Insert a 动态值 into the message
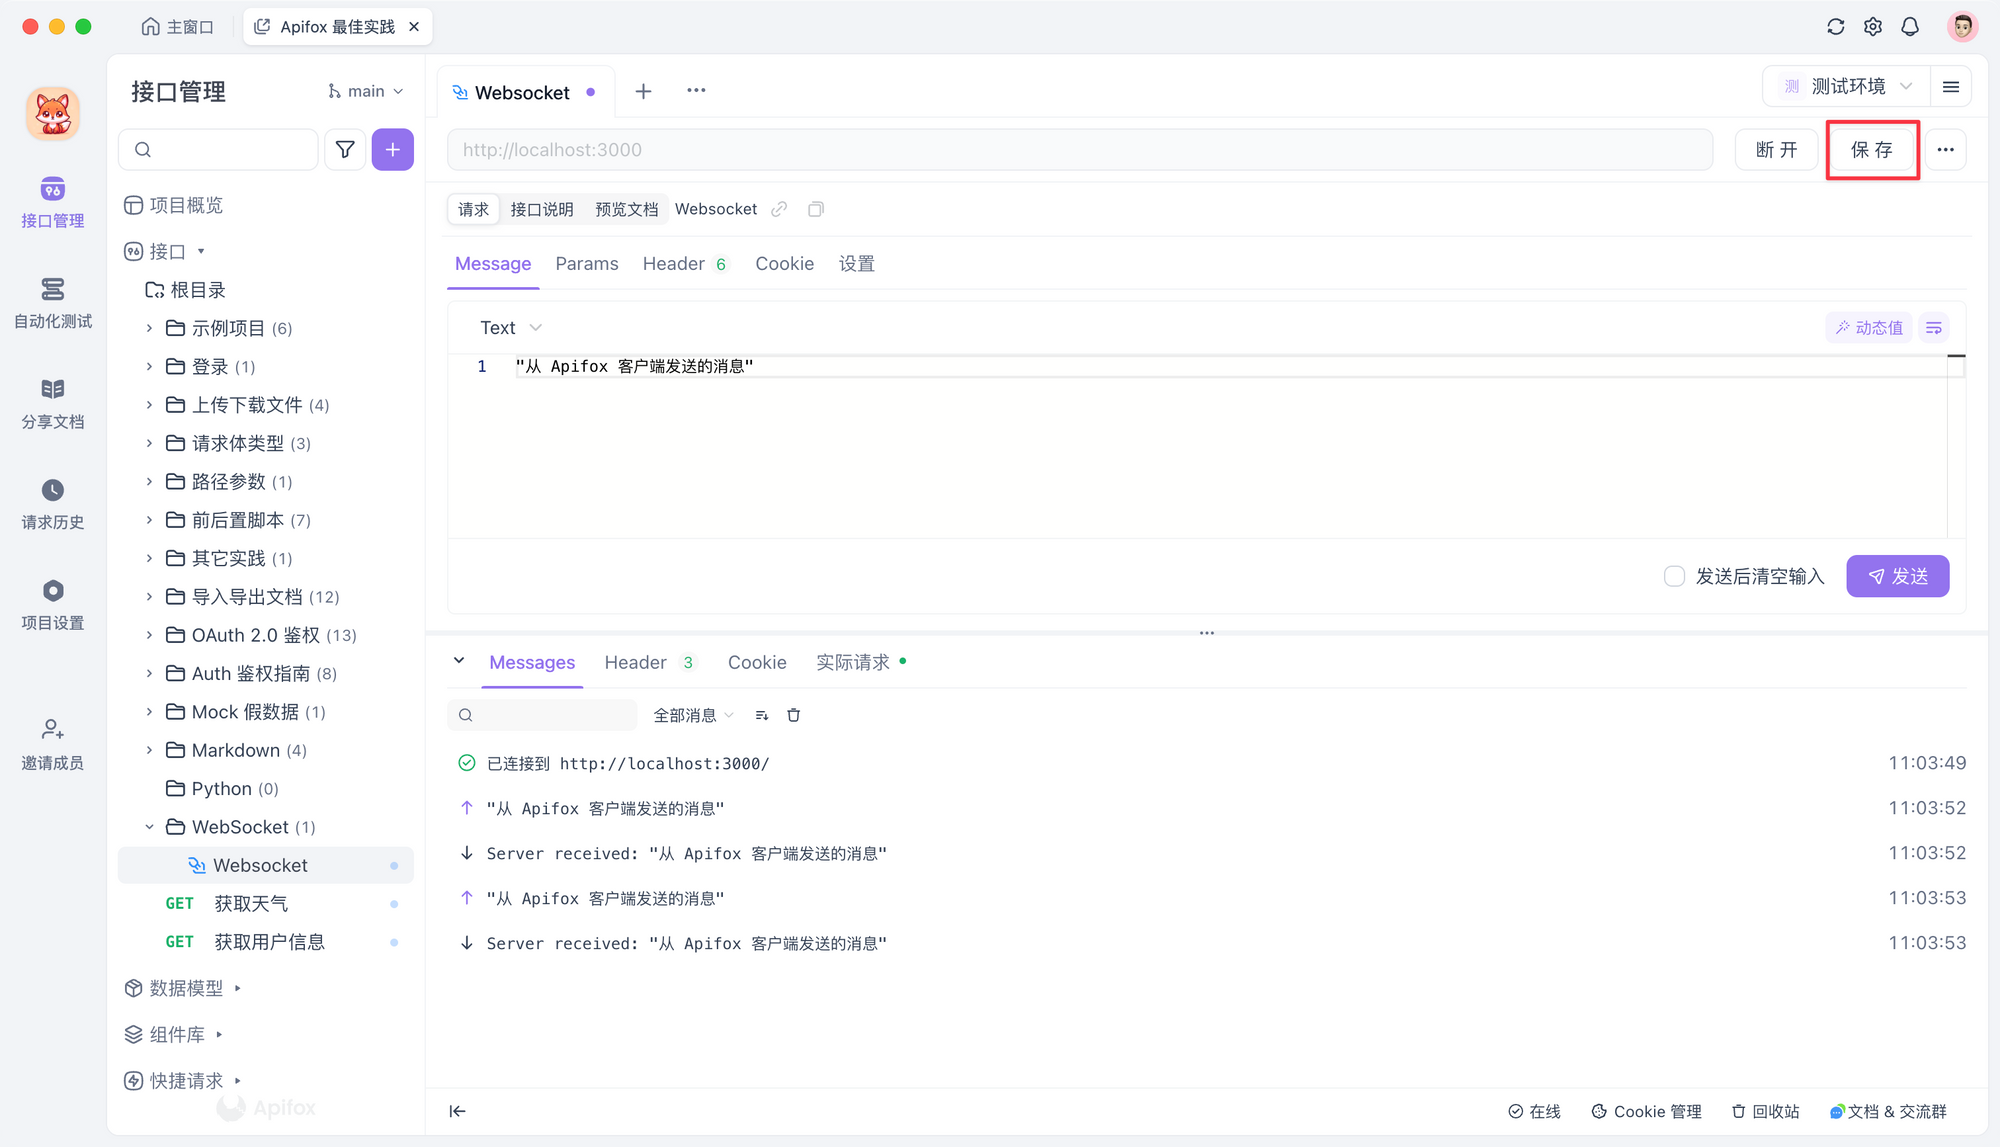 [x=1868, y=327]
